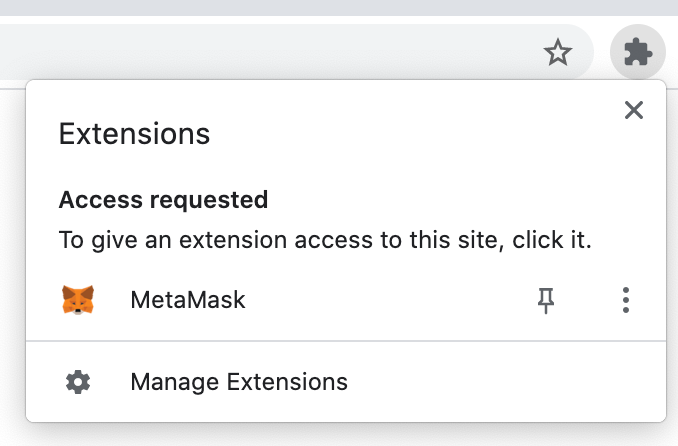Select the MetaMask extension name
Image resolution: width=678 pixels, height=446 pixels.
[188, 300]
